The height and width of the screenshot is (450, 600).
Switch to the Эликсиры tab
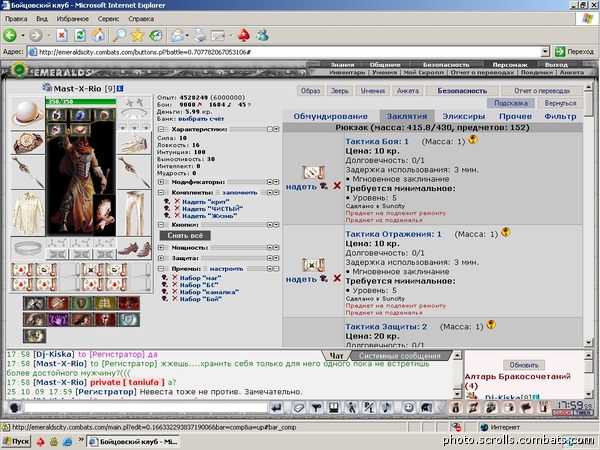pyautogui.click(x=463, y=116)
